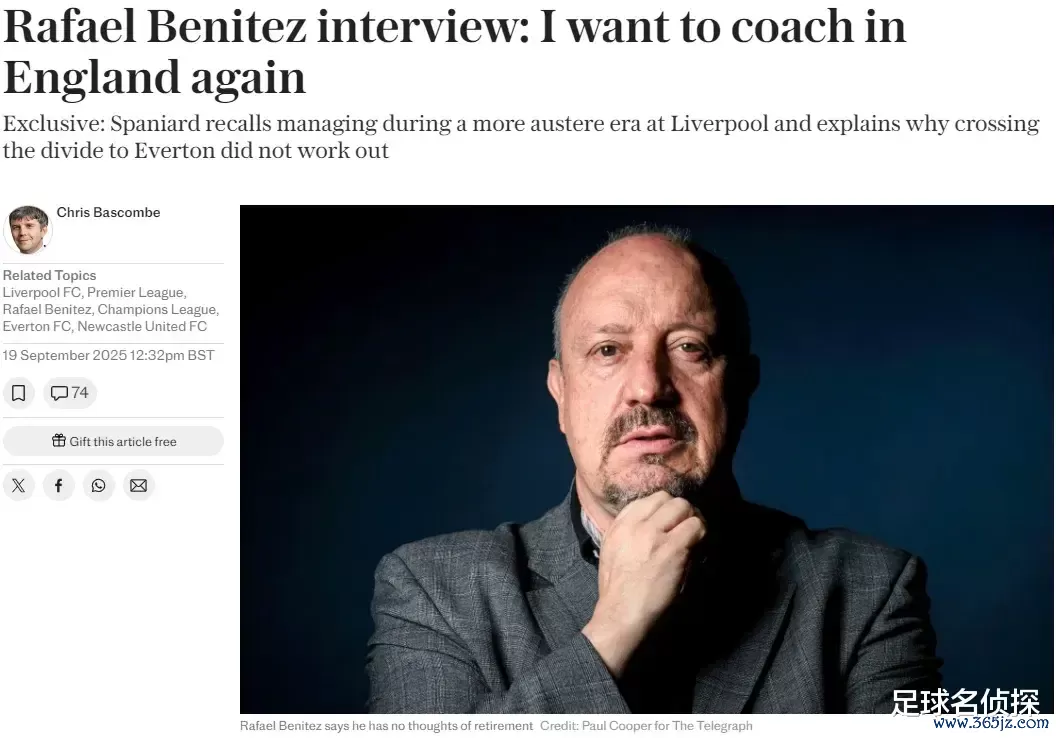Save article with the bookmark icon
This screenshot has width=1056, height=738.
(19, 393)
